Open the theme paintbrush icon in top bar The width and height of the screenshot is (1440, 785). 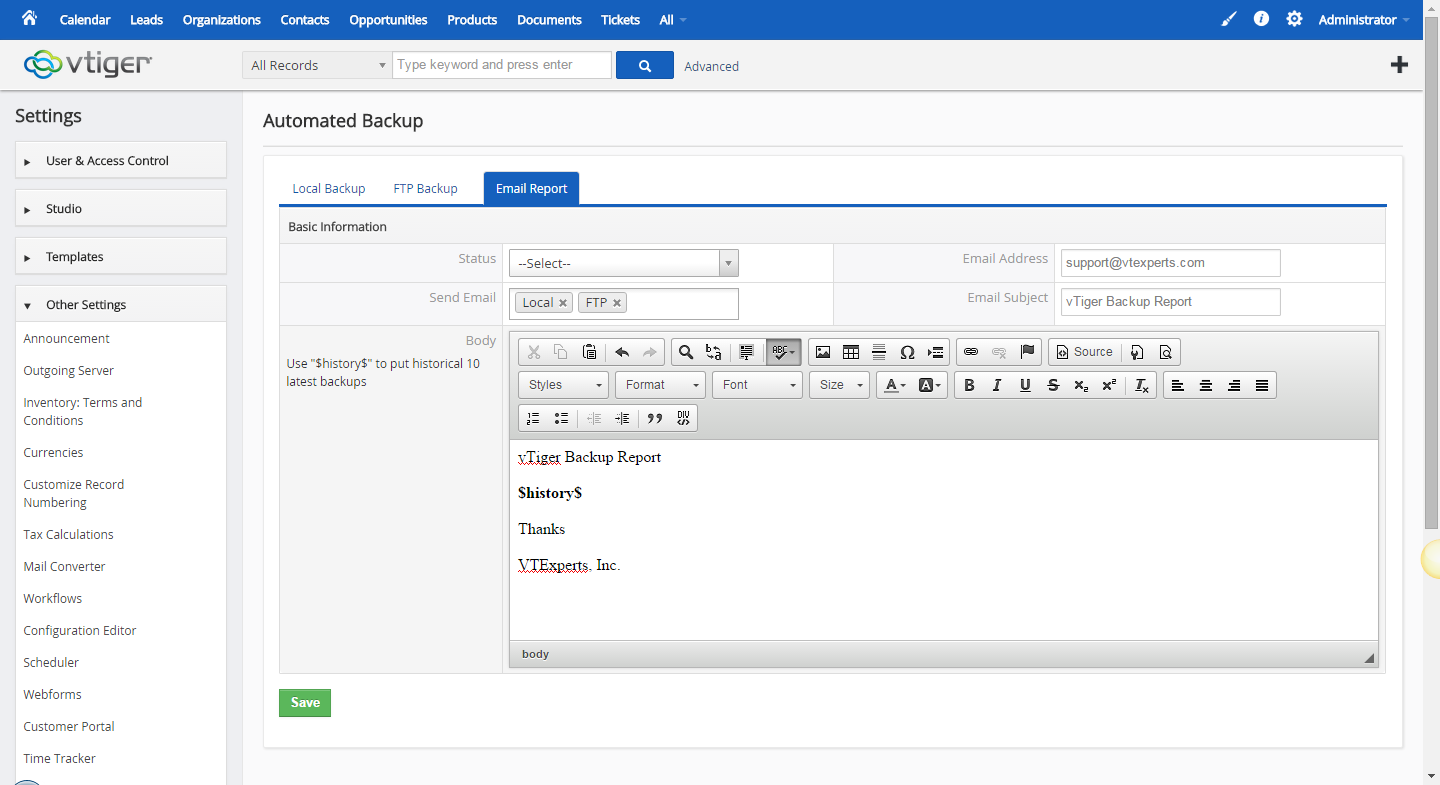(1229, 19)
